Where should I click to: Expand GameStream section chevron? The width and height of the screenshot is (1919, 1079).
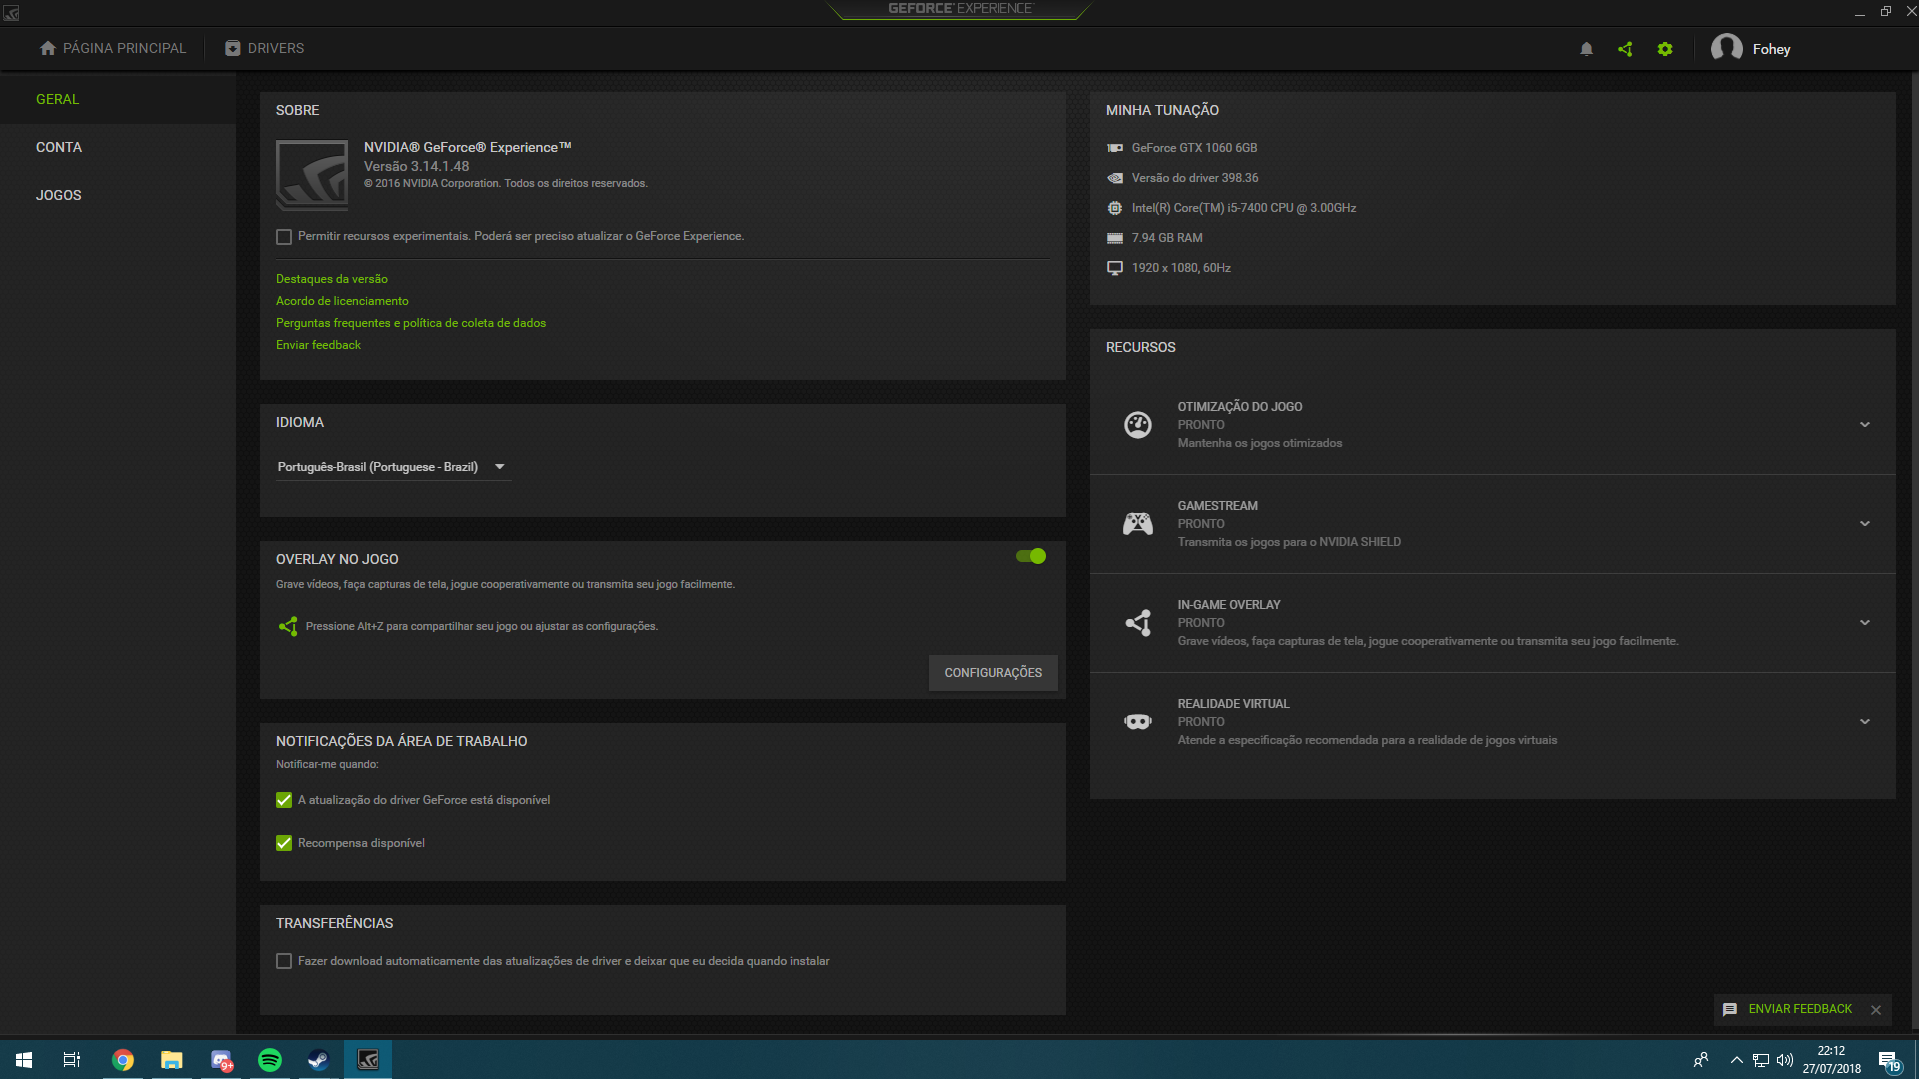tap(1865, 524)
